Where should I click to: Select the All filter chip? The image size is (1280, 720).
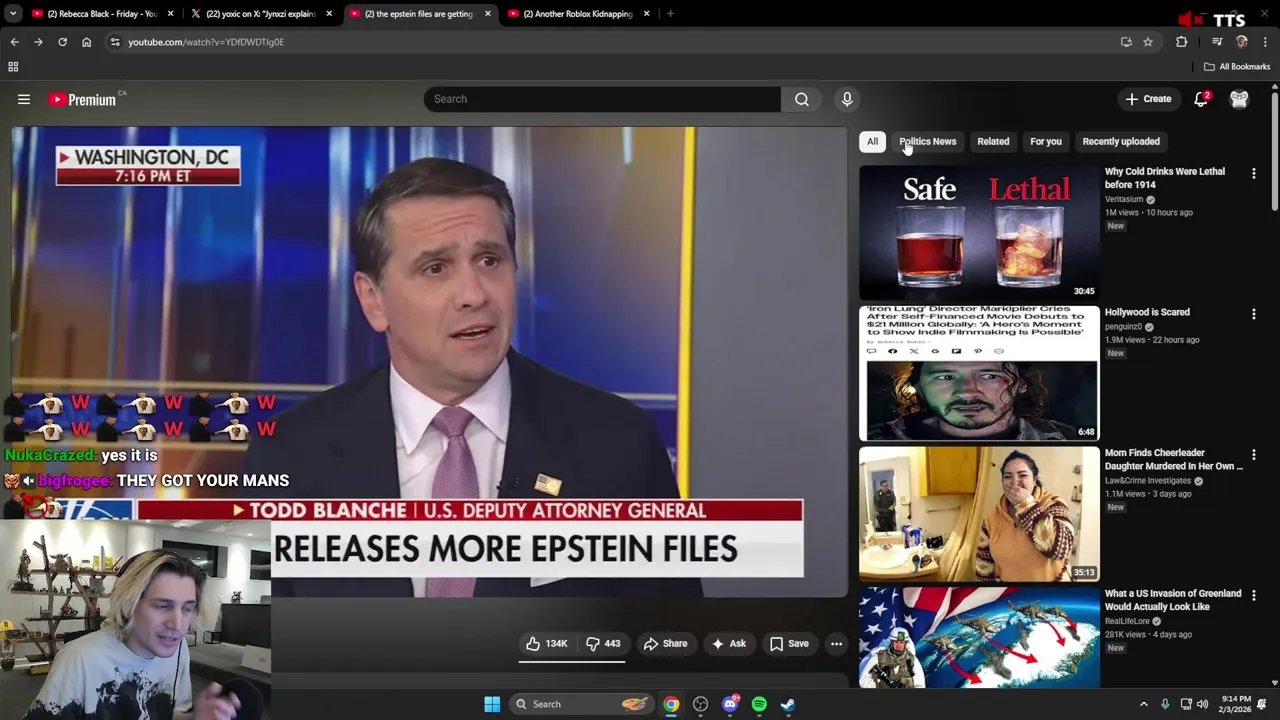point(872,141)
